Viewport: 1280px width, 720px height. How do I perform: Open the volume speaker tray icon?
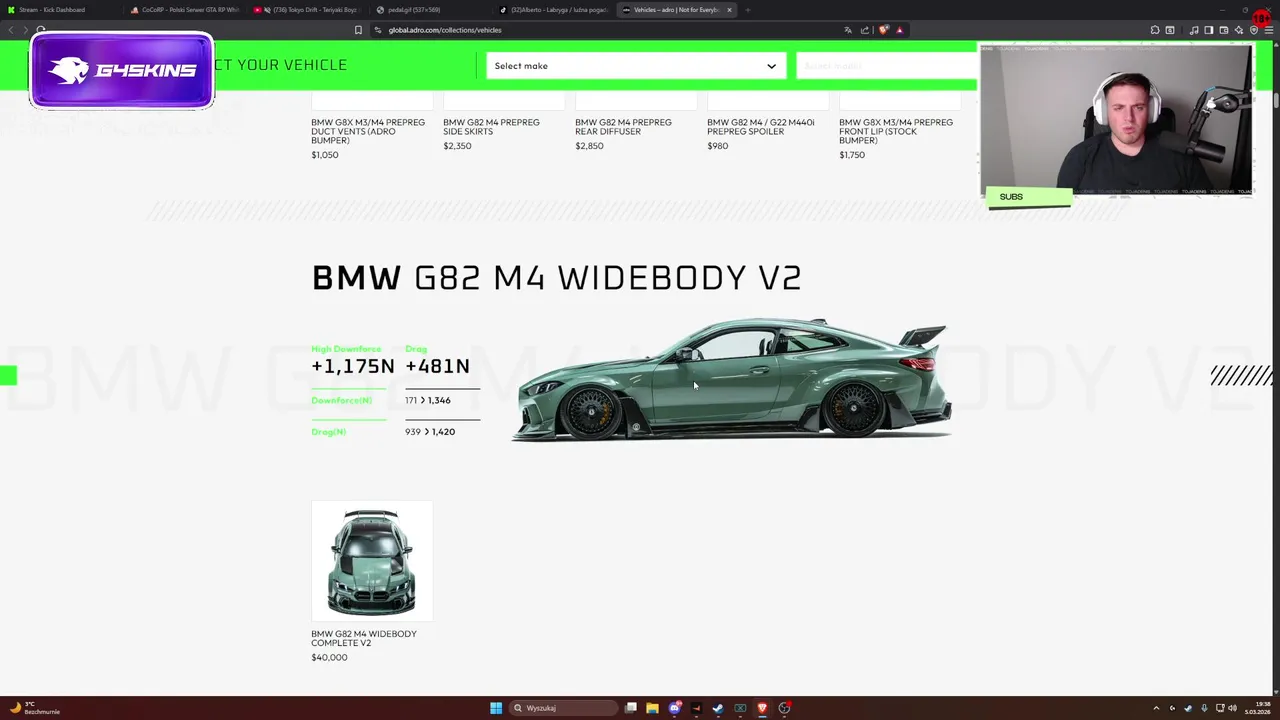1232,708
